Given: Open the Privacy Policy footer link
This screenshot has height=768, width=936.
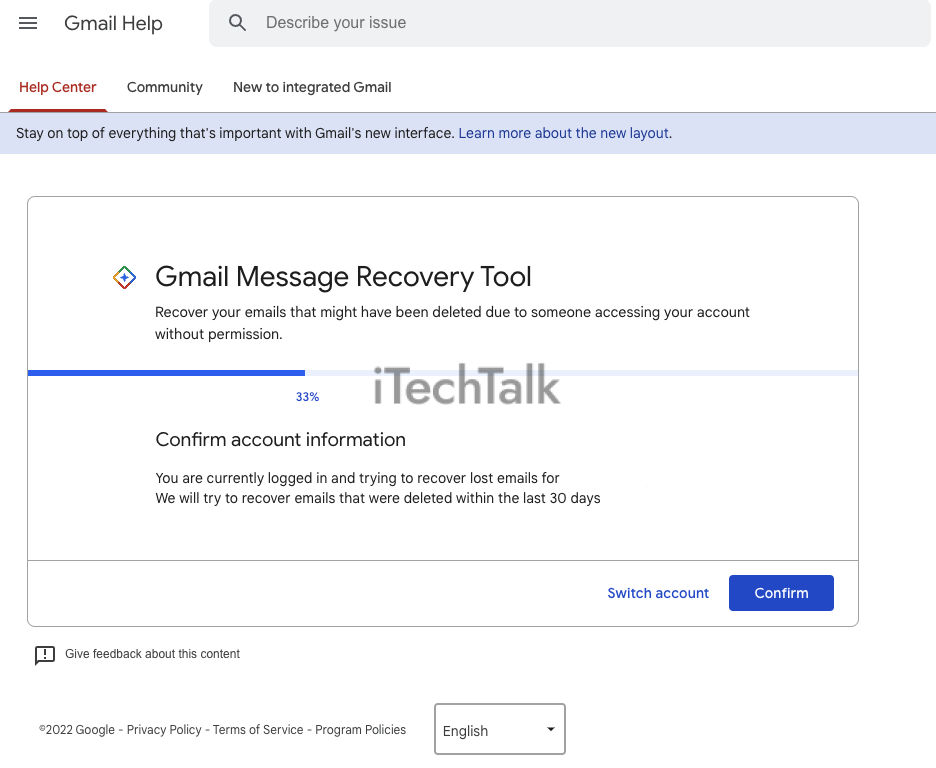Looking at the screenshot, I should 164,730.
